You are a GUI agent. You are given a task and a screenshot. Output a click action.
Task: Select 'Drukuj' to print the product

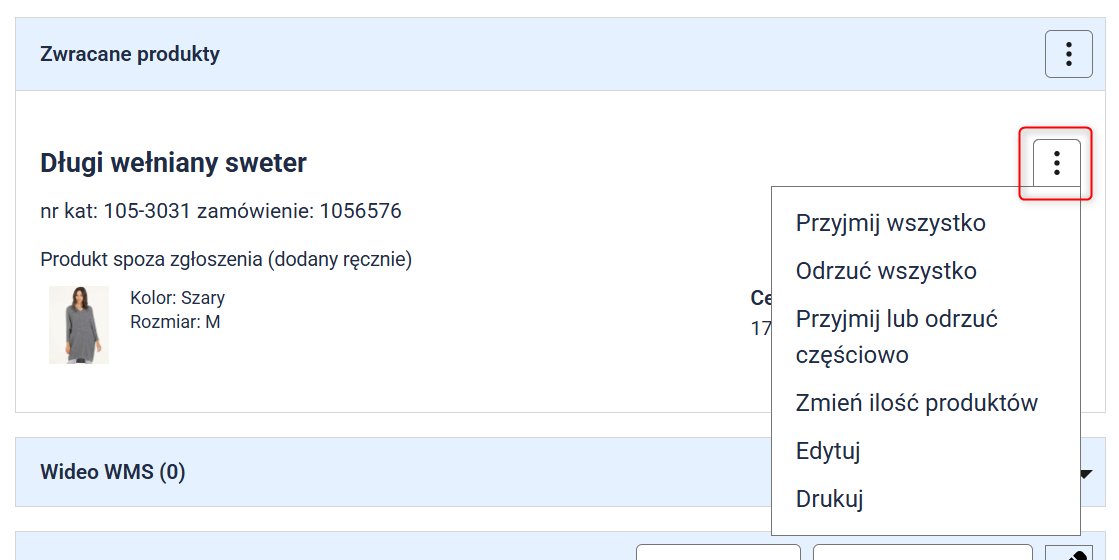point(829,499)
